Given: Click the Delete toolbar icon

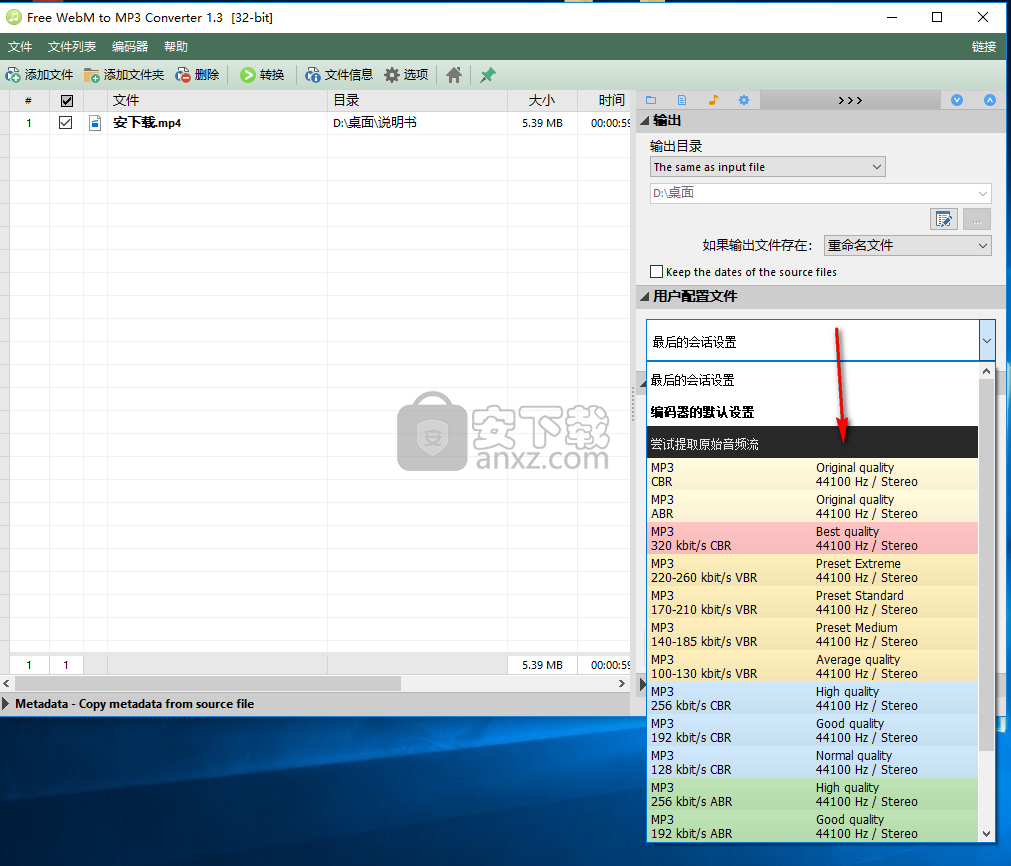Looking at the screenshot, I should (183, 75).
